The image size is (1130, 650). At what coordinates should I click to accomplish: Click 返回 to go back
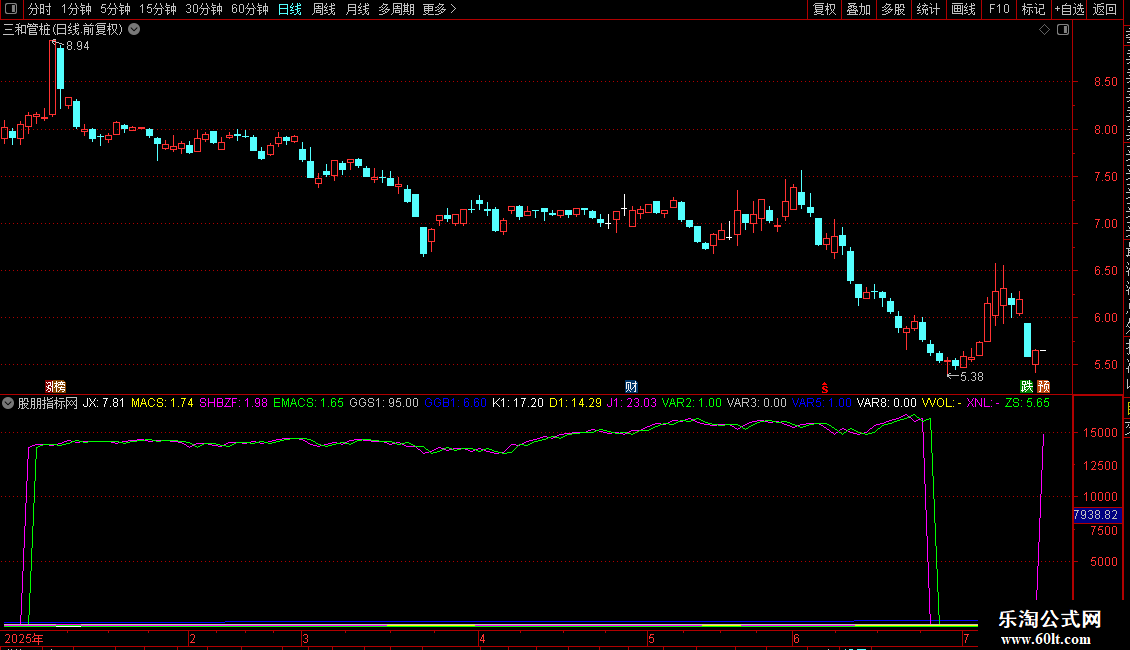[x=1105, y=9]
